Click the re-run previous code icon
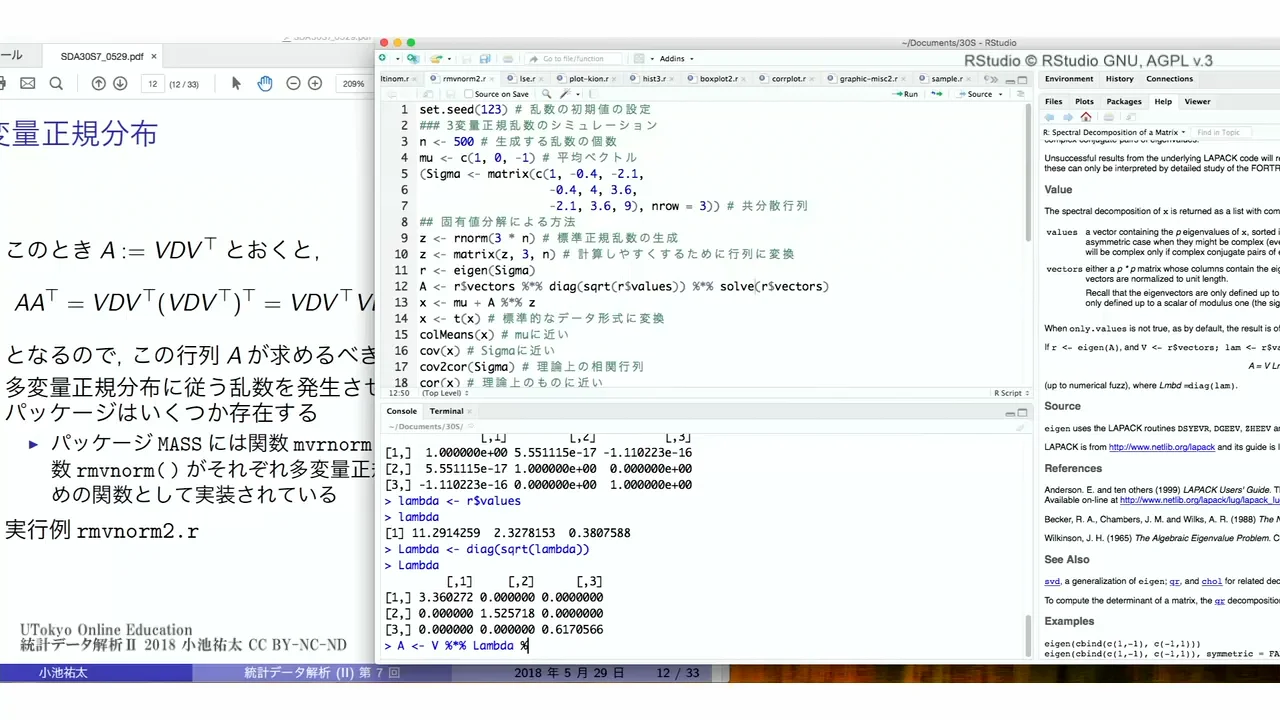The width and height of the screenshot is (1280, 720). [x=937, y=94]
